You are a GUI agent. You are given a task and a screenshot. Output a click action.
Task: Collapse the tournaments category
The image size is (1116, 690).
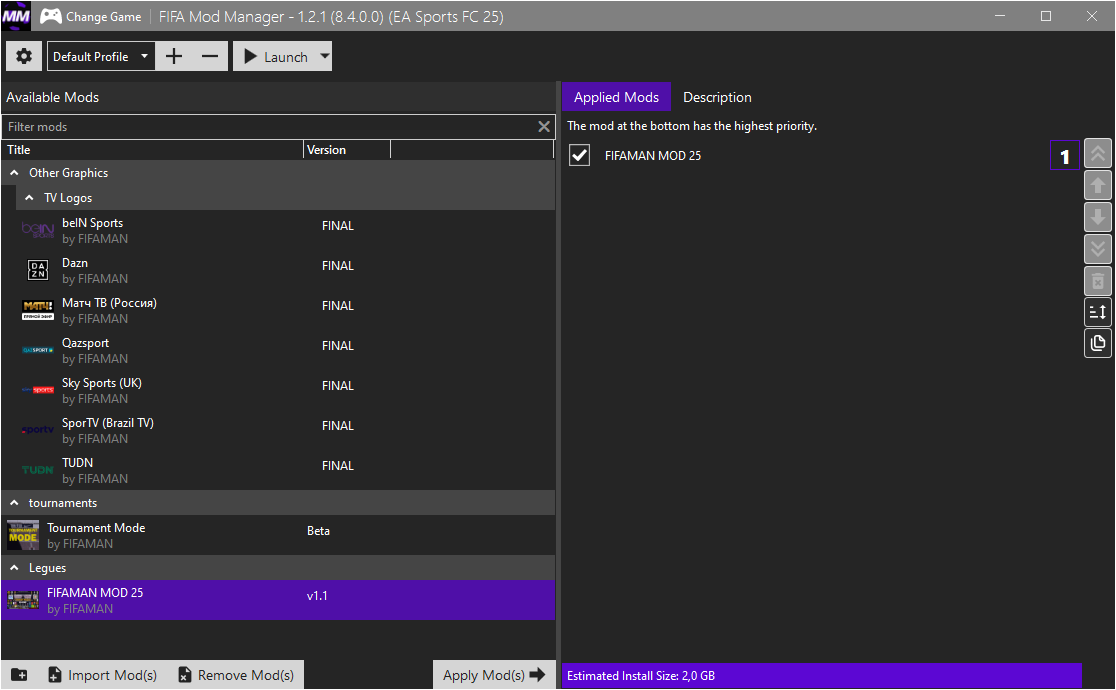(14, 503)
